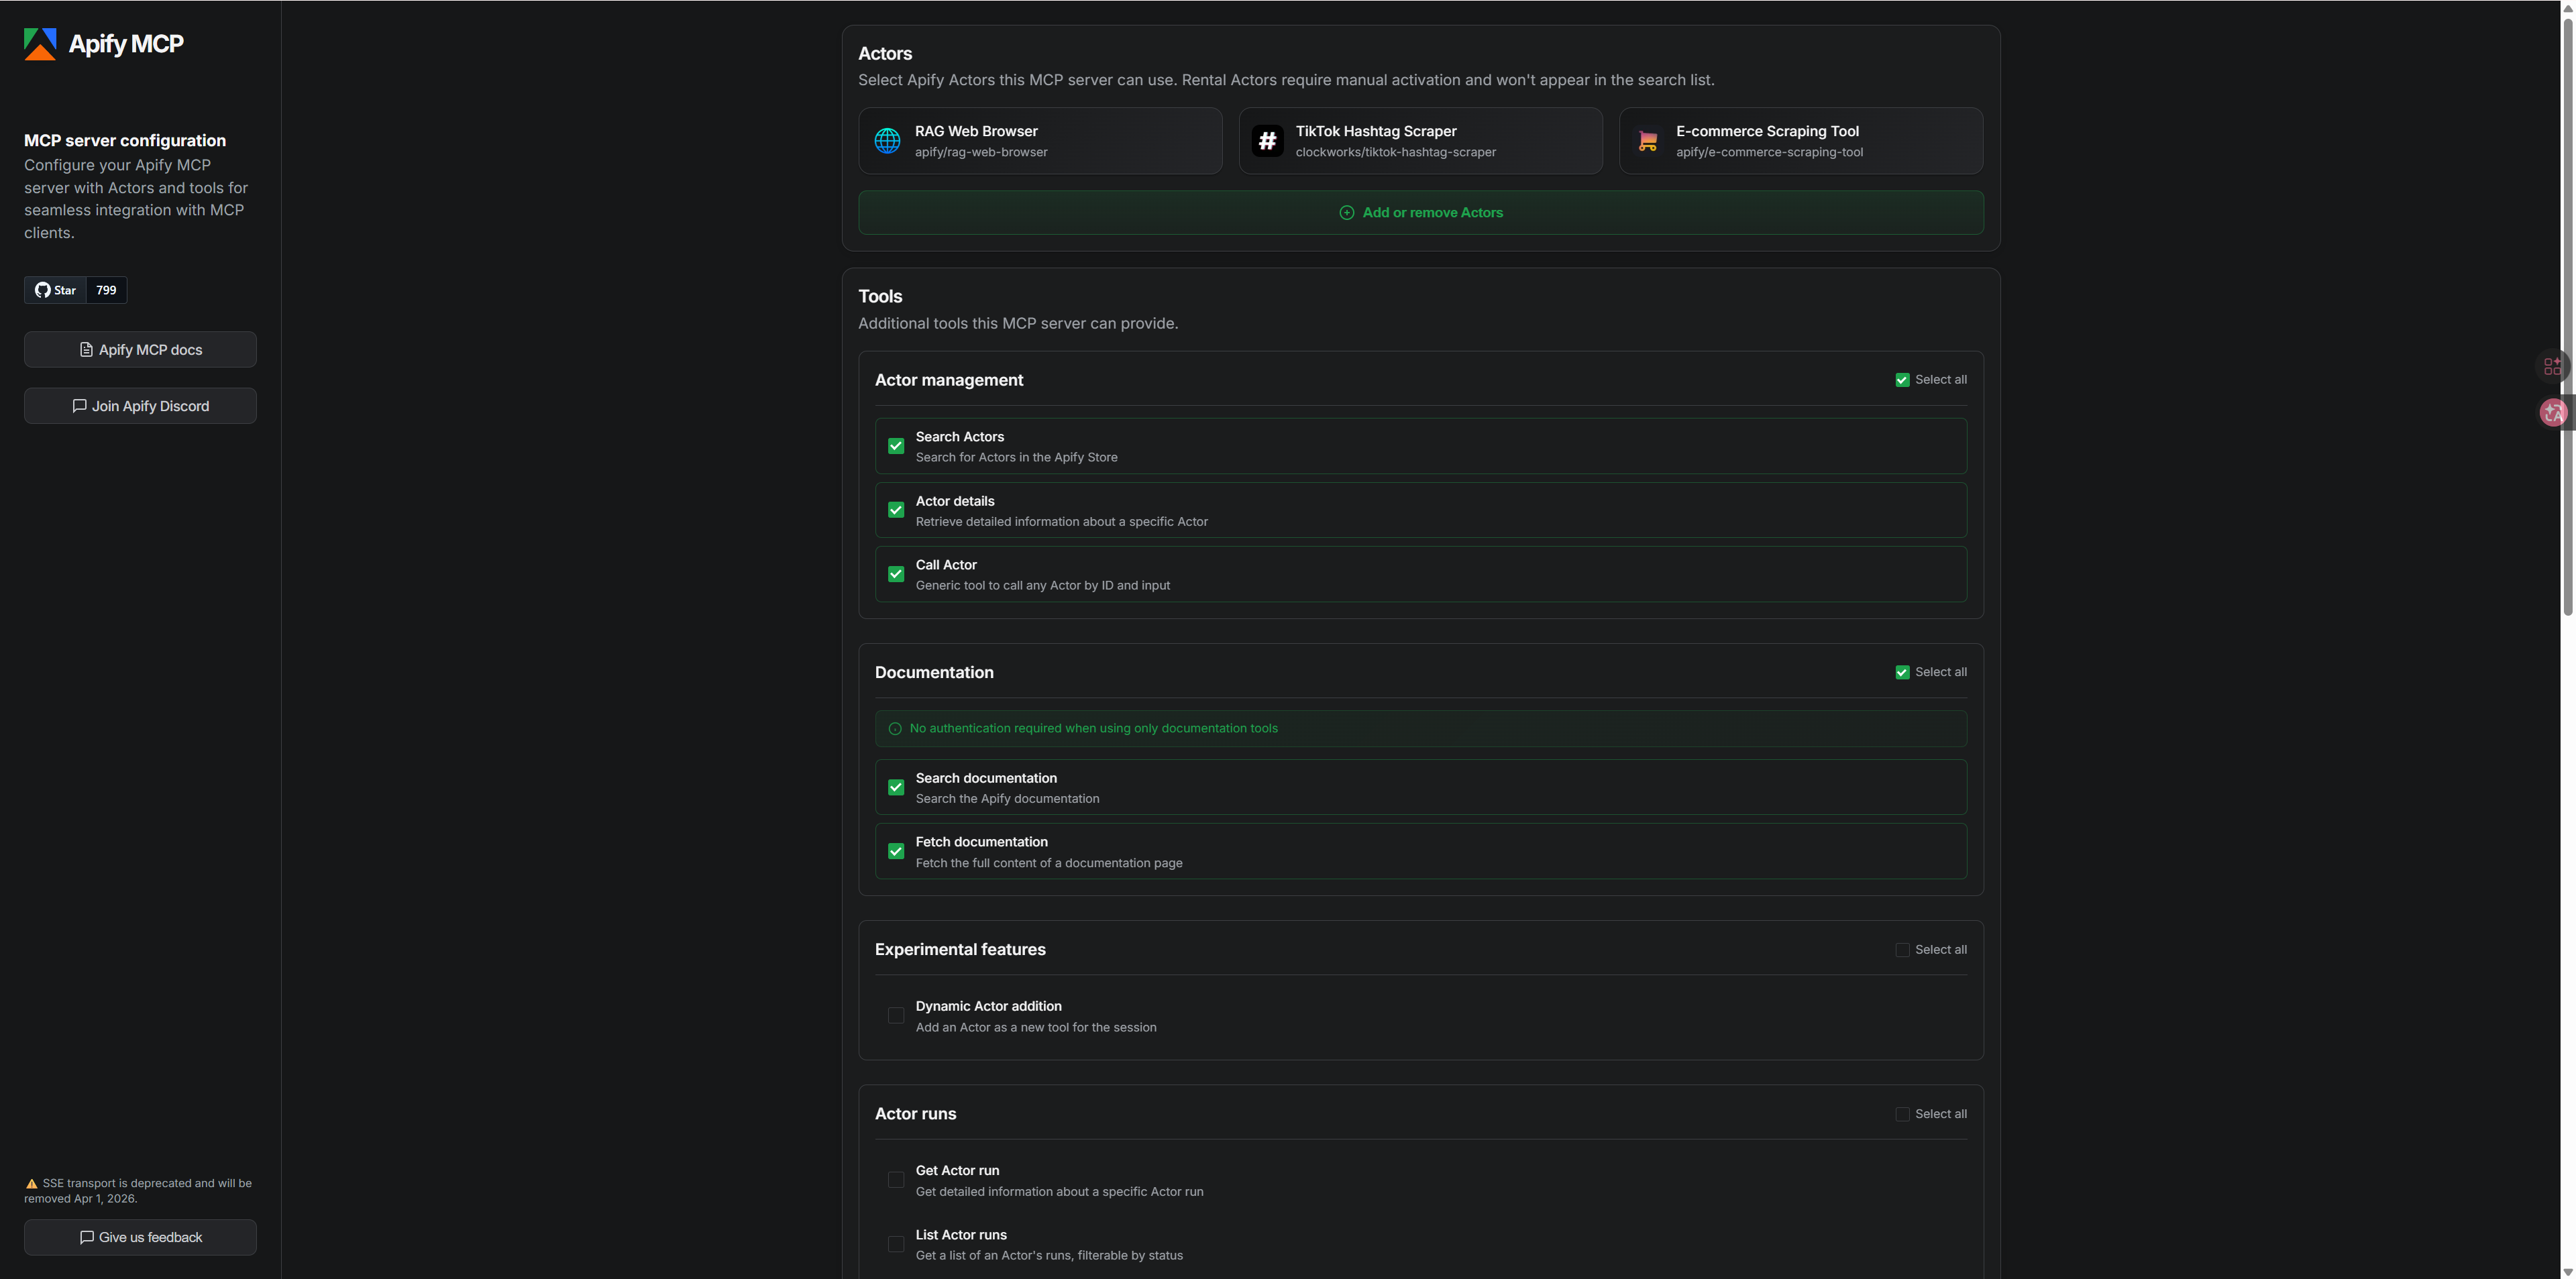Click the pink translate extension icon
Viewport: 2576px width, 1279px height.
(x=2553, y=412)
